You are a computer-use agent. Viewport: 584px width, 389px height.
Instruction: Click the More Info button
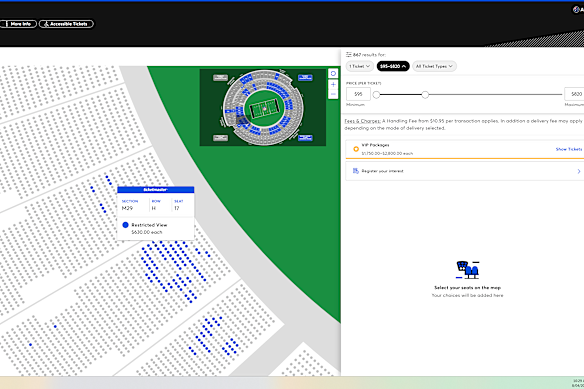[x=18, y=24]
